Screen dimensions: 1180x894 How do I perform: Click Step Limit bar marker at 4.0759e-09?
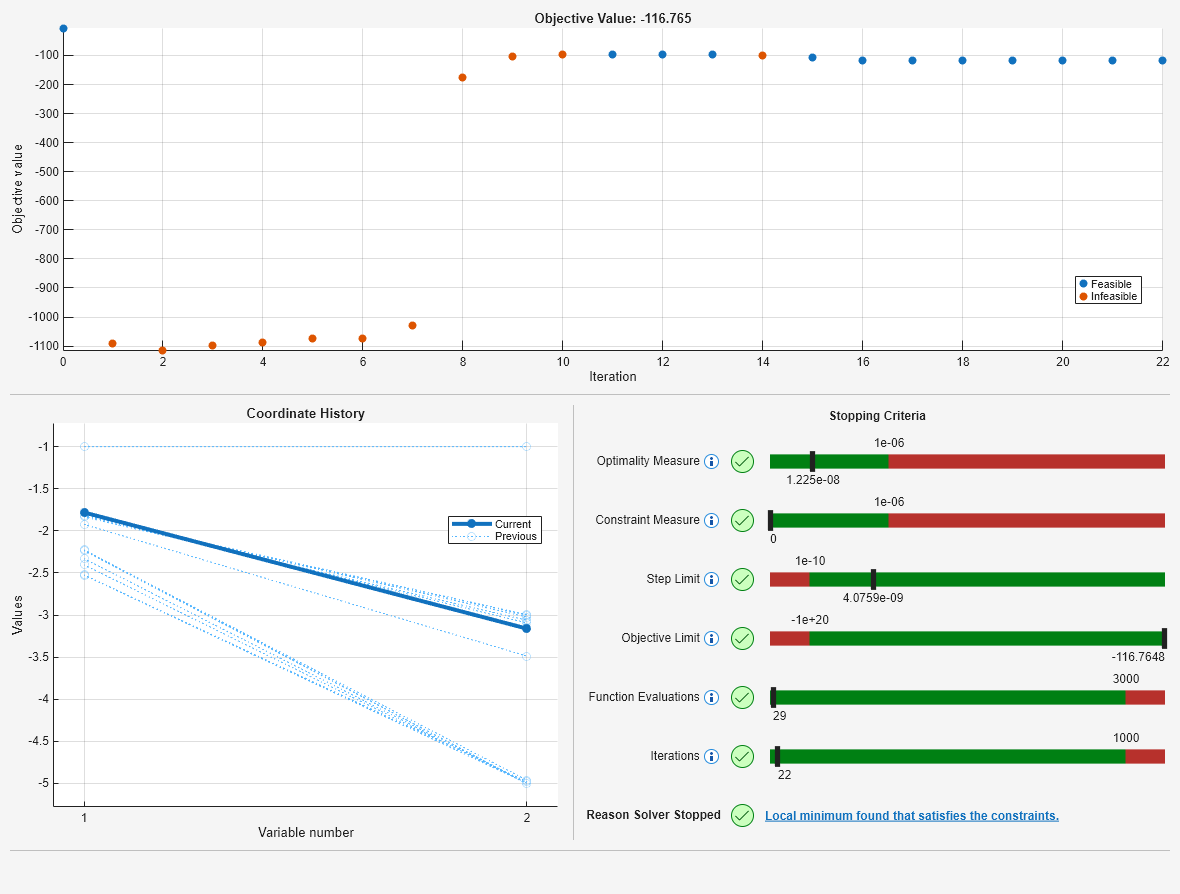click(x=873, y=579)
